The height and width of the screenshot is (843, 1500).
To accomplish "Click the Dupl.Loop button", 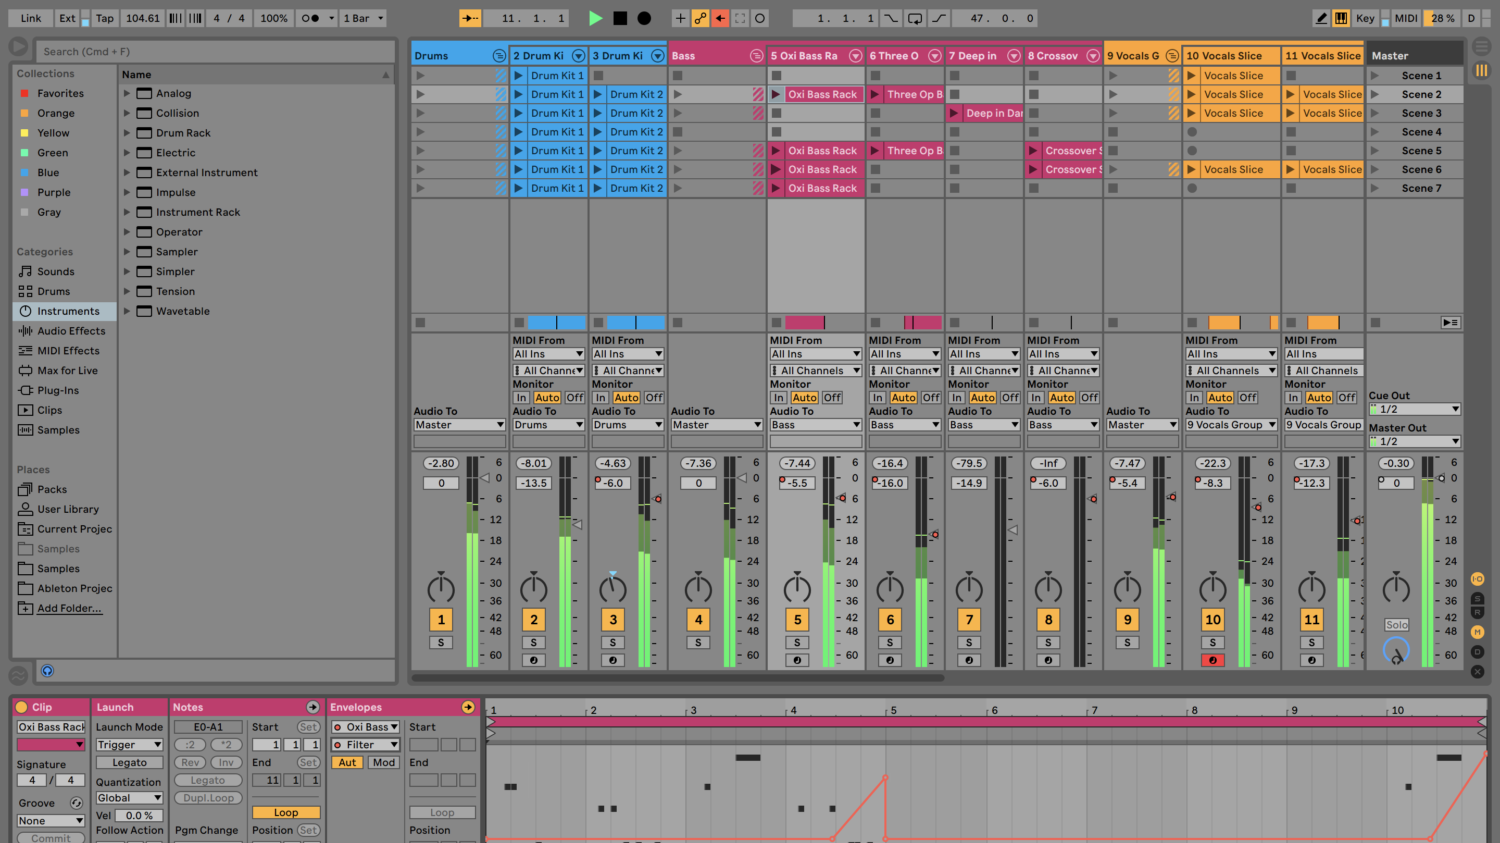I will [x=208, y=798].
